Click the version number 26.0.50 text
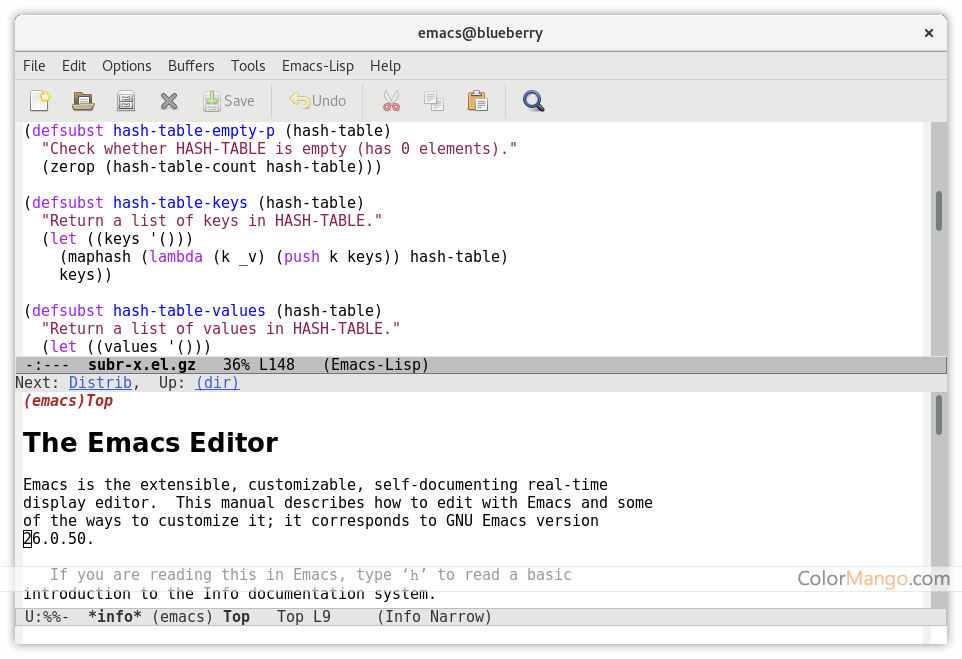The image size is (962, 659). [58, 539]
